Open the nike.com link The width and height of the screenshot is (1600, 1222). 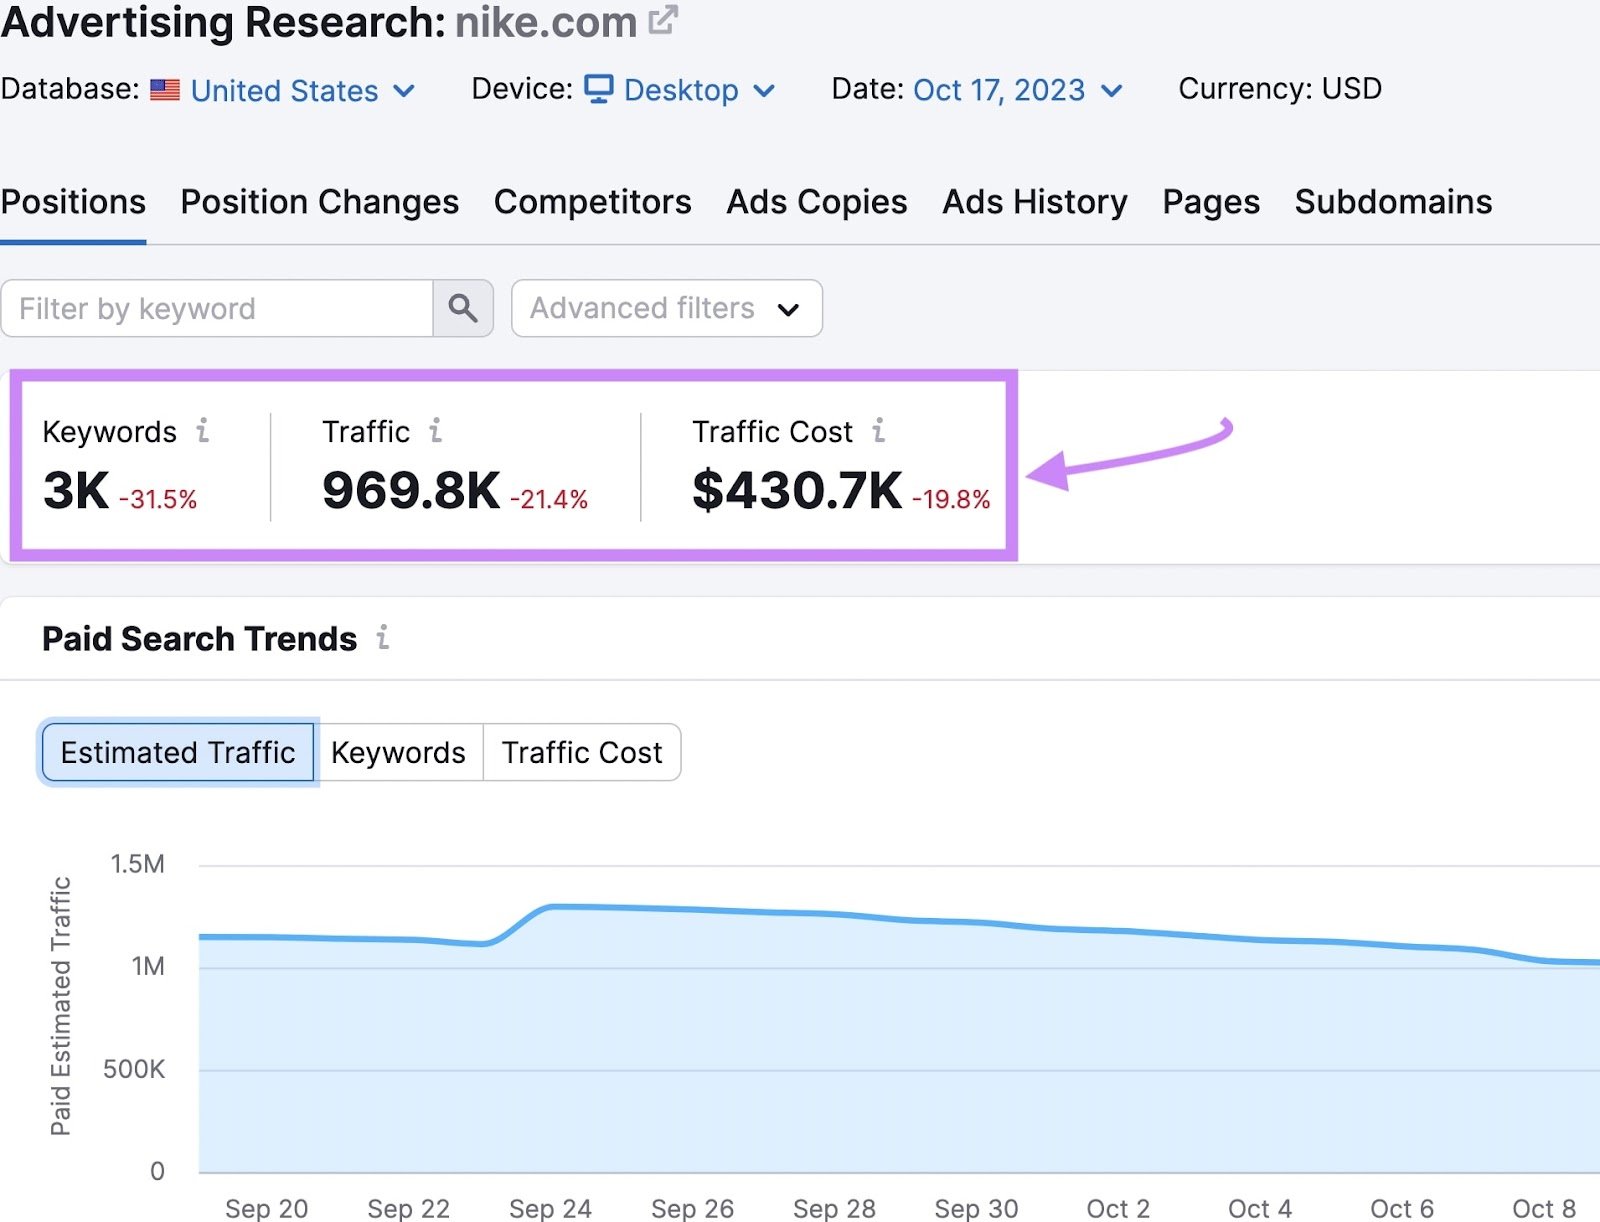[545, 21]
